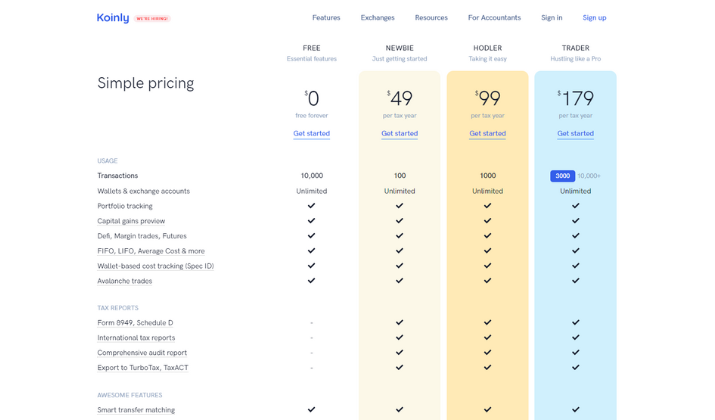This screenshot has width=715, height=420.
Task: Open the Form 8949, Schedule D link
Action: click(135, 322)
